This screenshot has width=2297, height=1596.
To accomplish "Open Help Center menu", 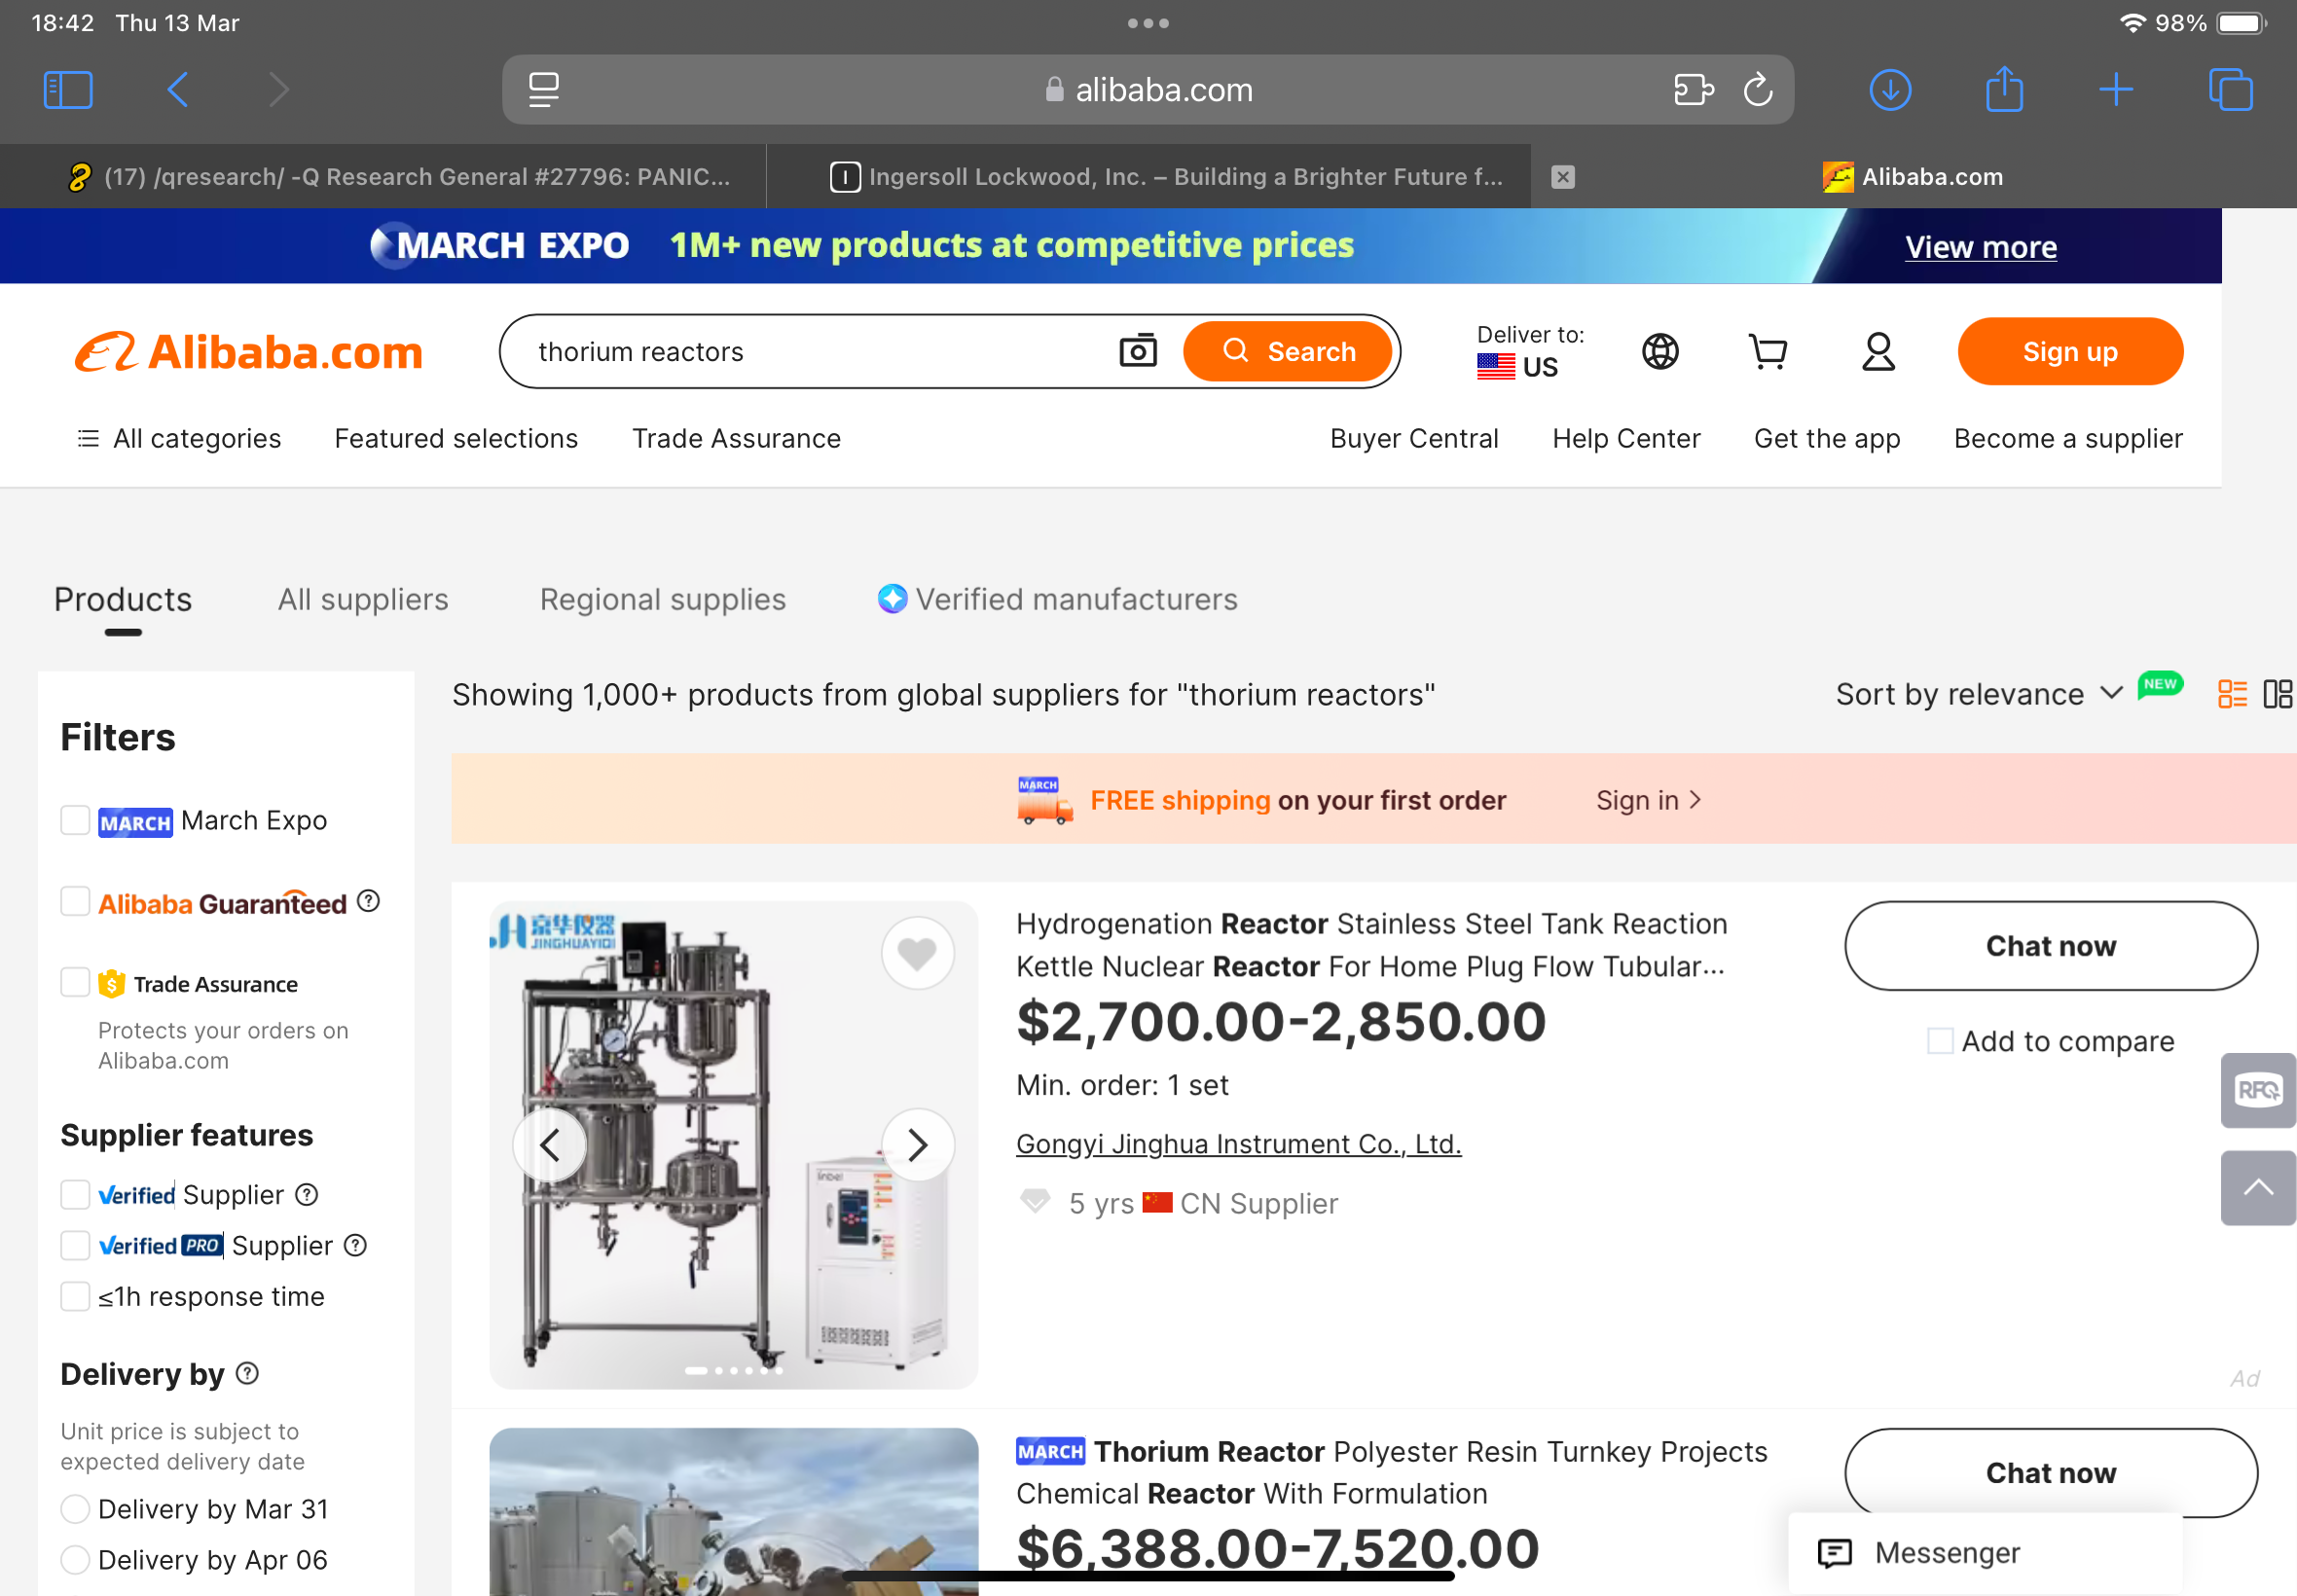I will point(1626,438).
